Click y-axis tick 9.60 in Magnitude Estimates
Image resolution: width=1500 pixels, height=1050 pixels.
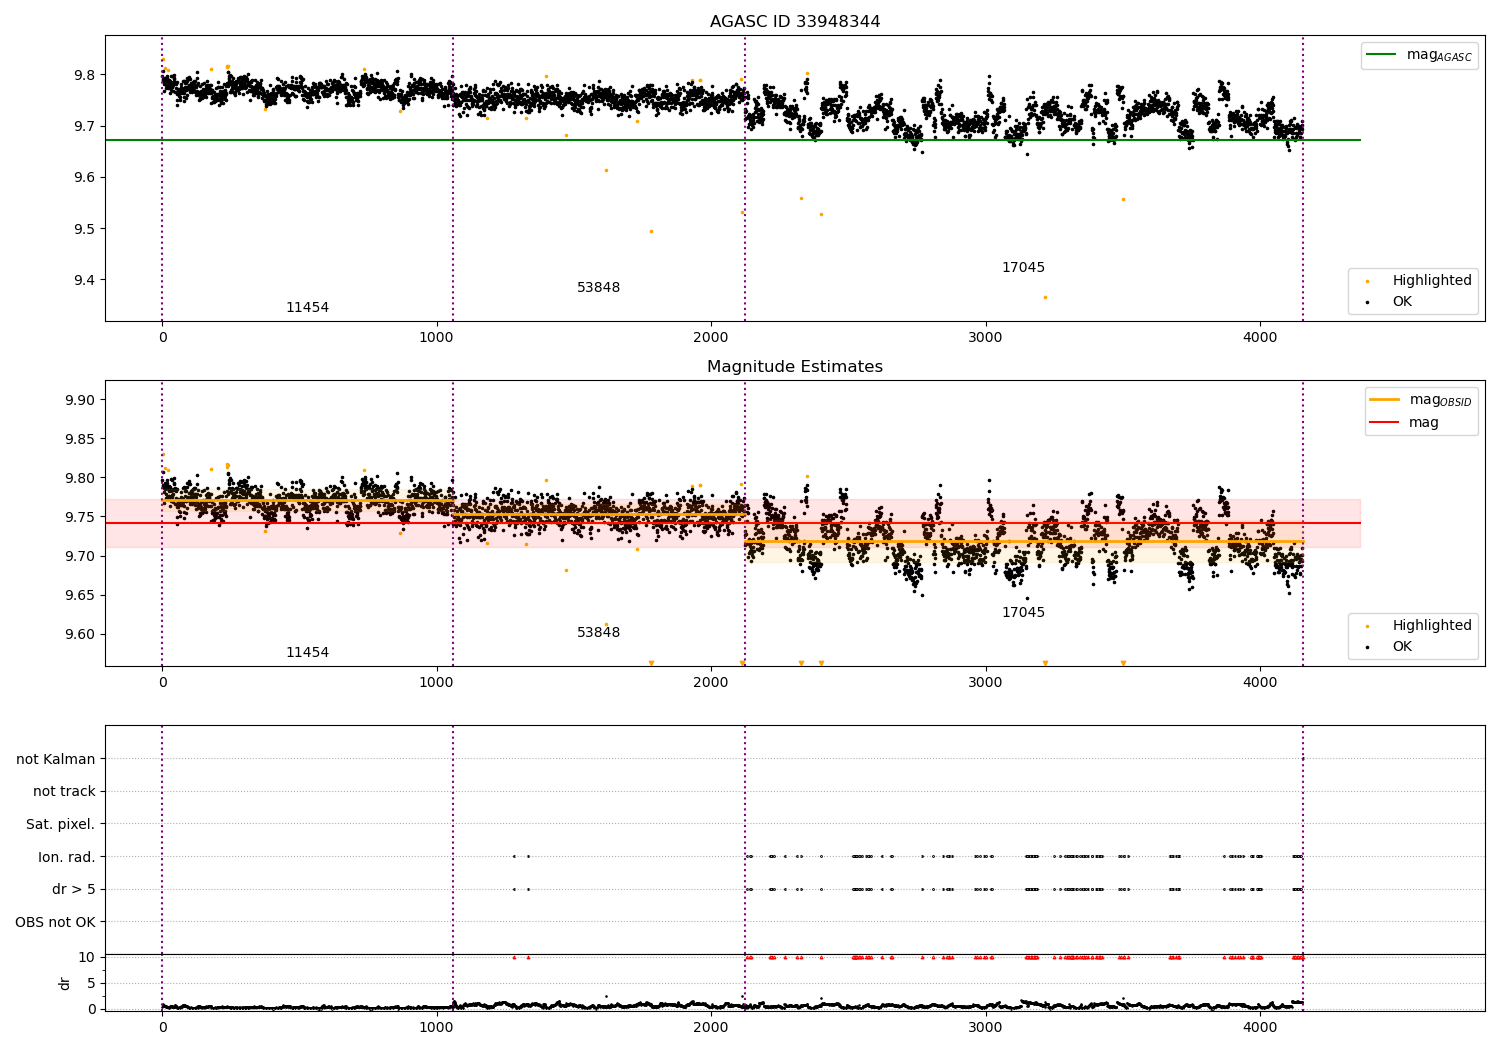[80, 634]
